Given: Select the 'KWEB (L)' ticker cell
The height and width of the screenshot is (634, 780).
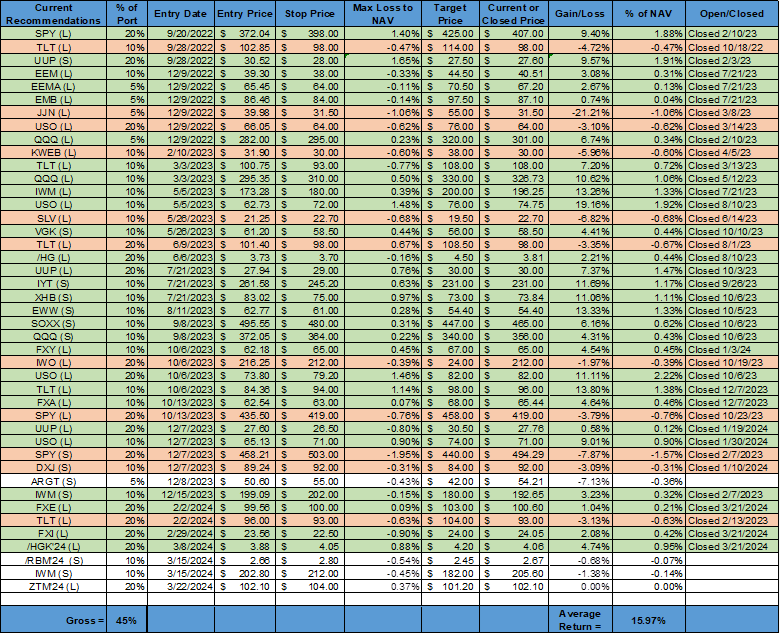Looking at the screenshot, I should (x=53, y=153).
